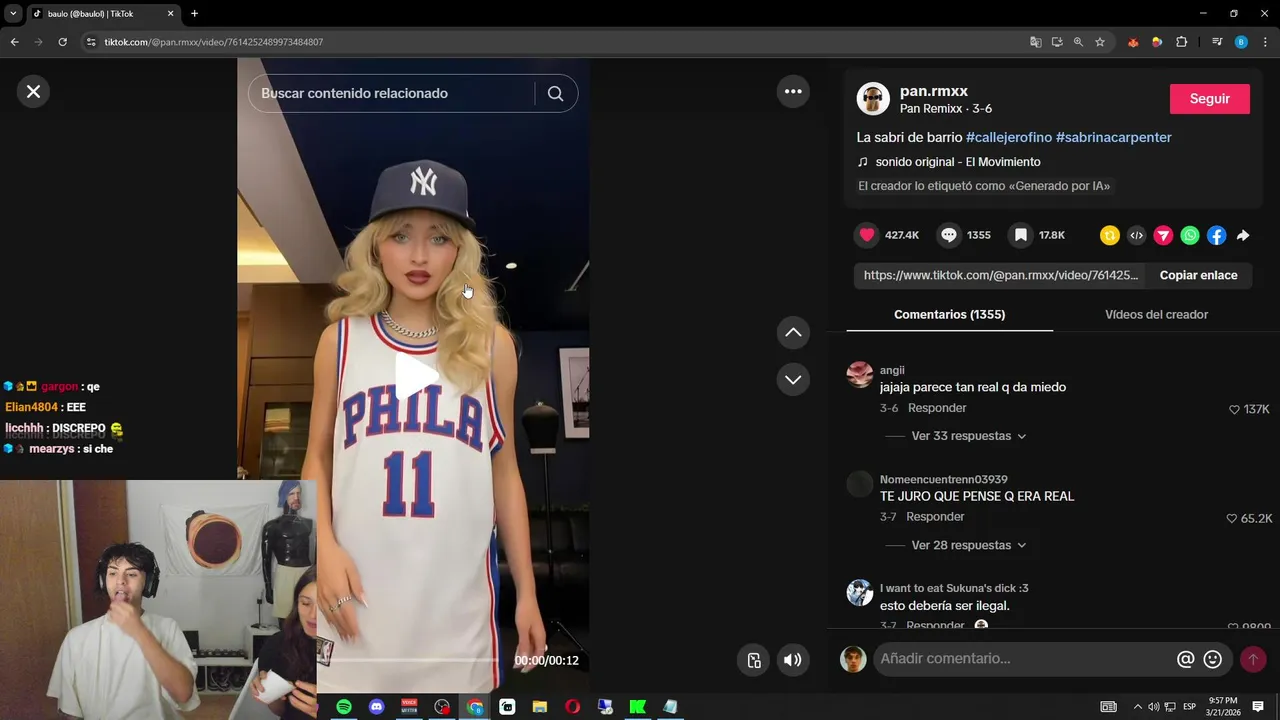
Task: Show hidden tray icons chevron
Action: [1137, 707]
